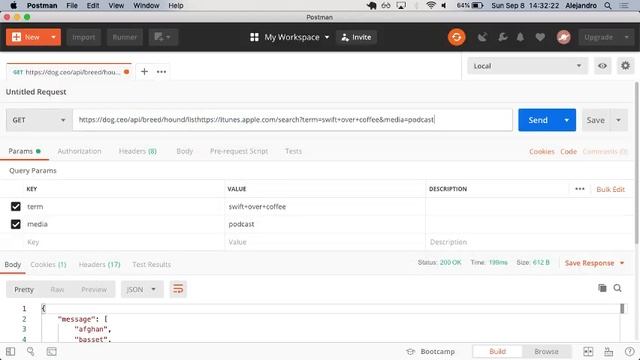Viewport: 640px width, 360px height.
Task: Copy response to clipboard icon
Action: coord(602,288)
